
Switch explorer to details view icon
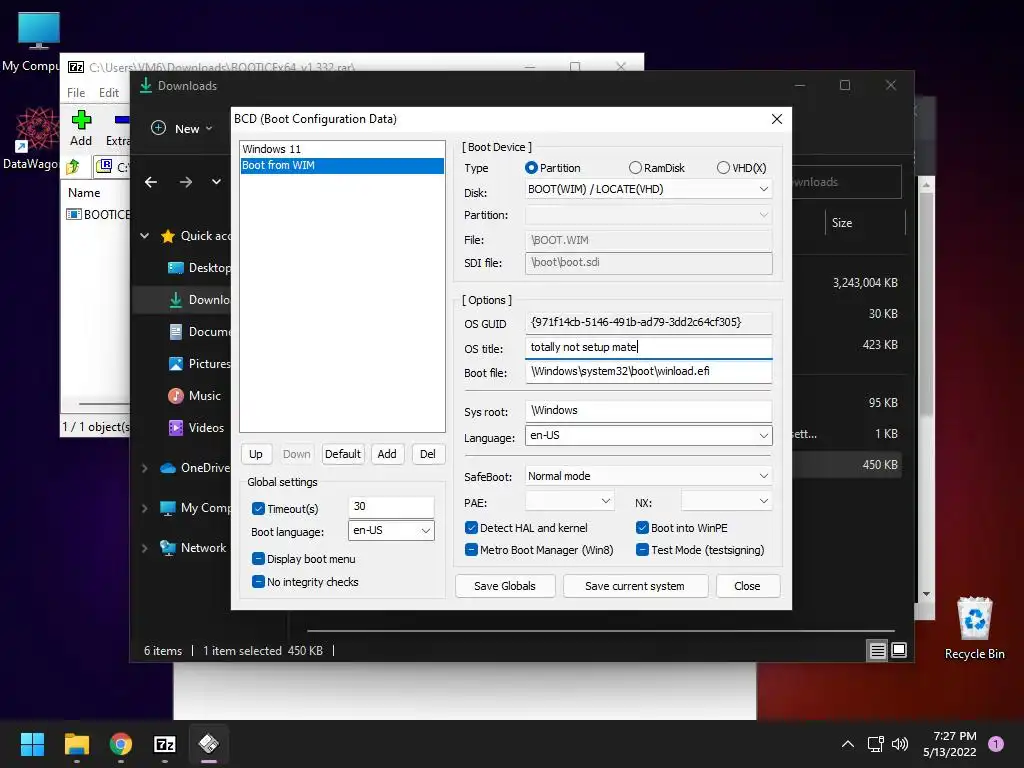coord(878,650)
